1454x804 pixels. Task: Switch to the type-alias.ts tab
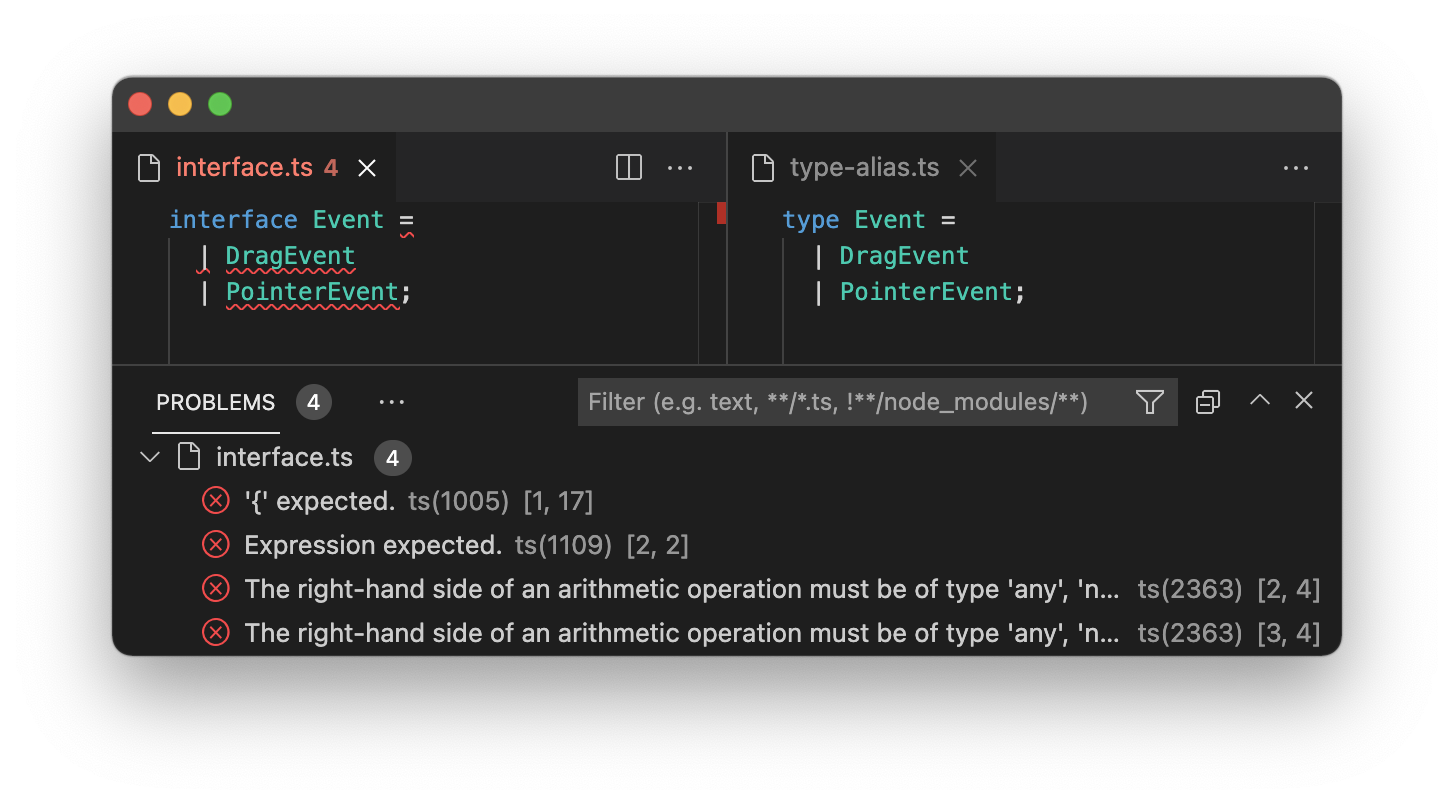[862, 168]
